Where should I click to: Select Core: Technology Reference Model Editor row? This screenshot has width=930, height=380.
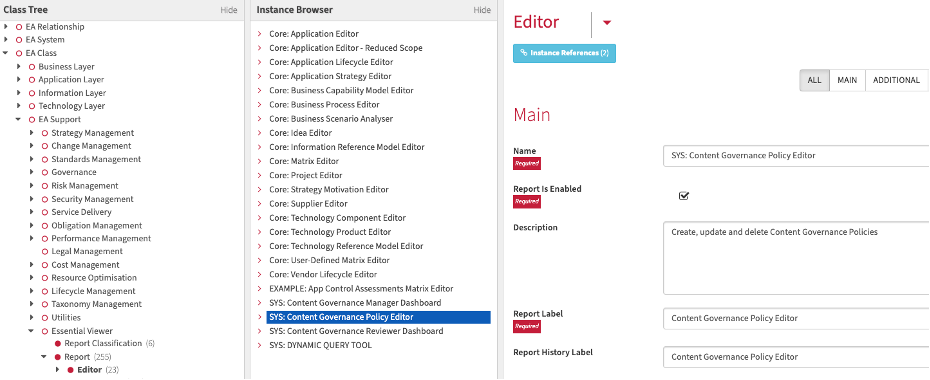point(346,246)
